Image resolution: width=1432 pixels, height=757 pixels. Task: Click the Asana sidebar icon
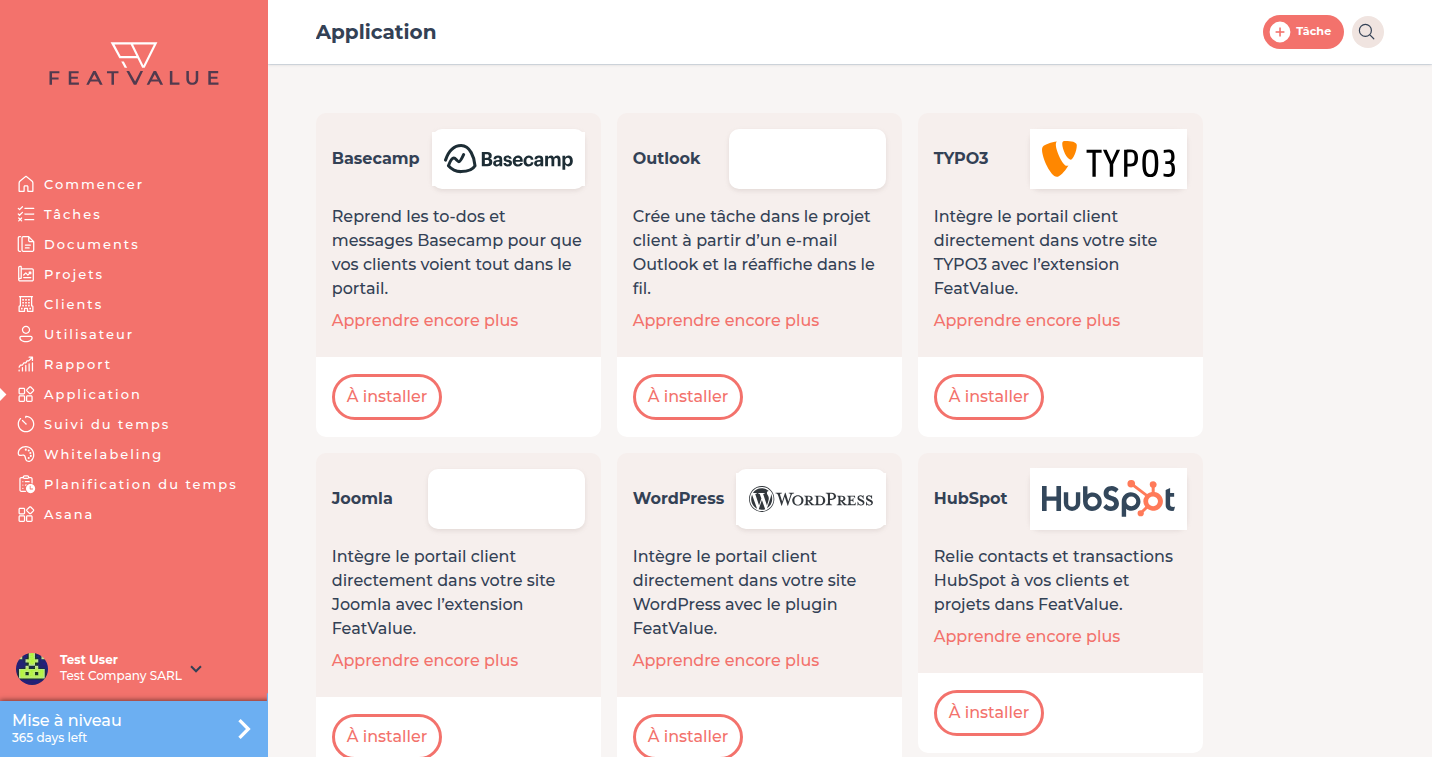point(26,514)
